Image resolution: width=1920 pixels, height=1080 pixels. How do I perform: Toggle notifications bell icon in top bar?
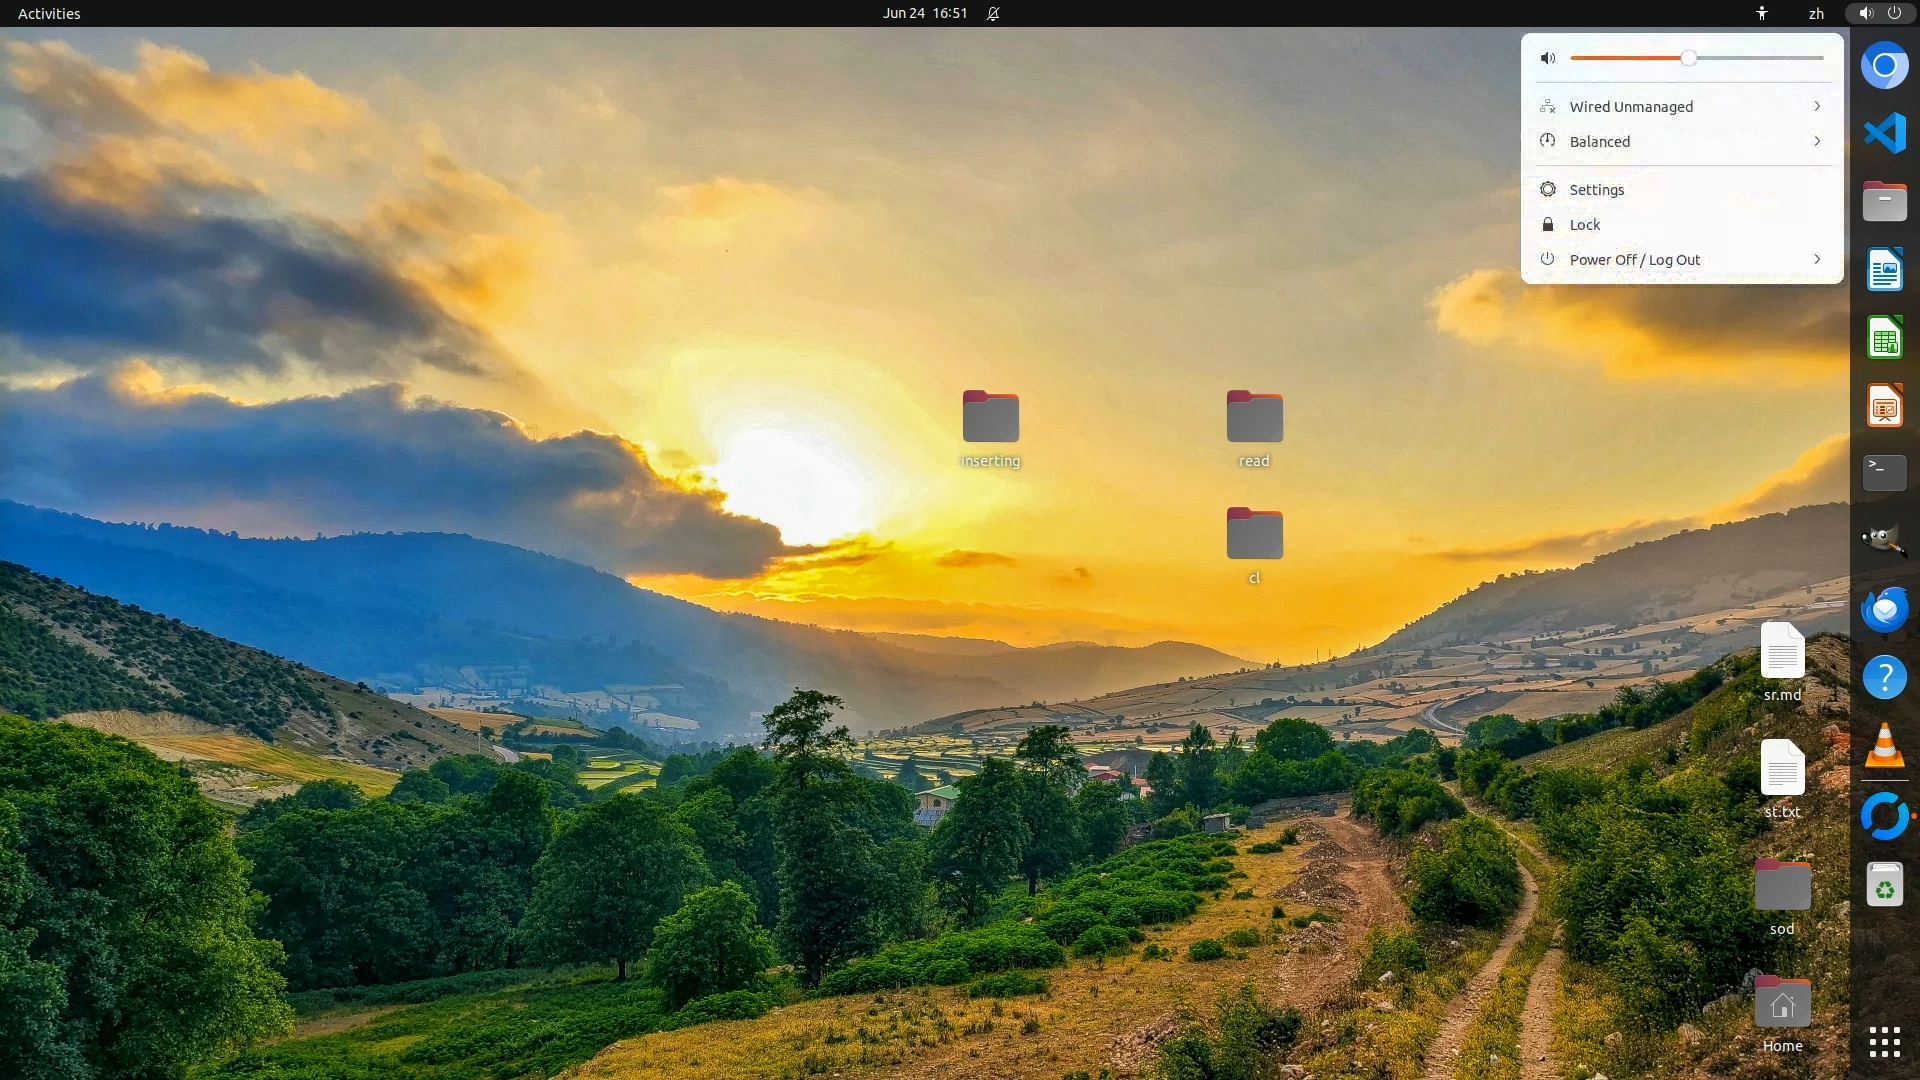tap(993, 13)
